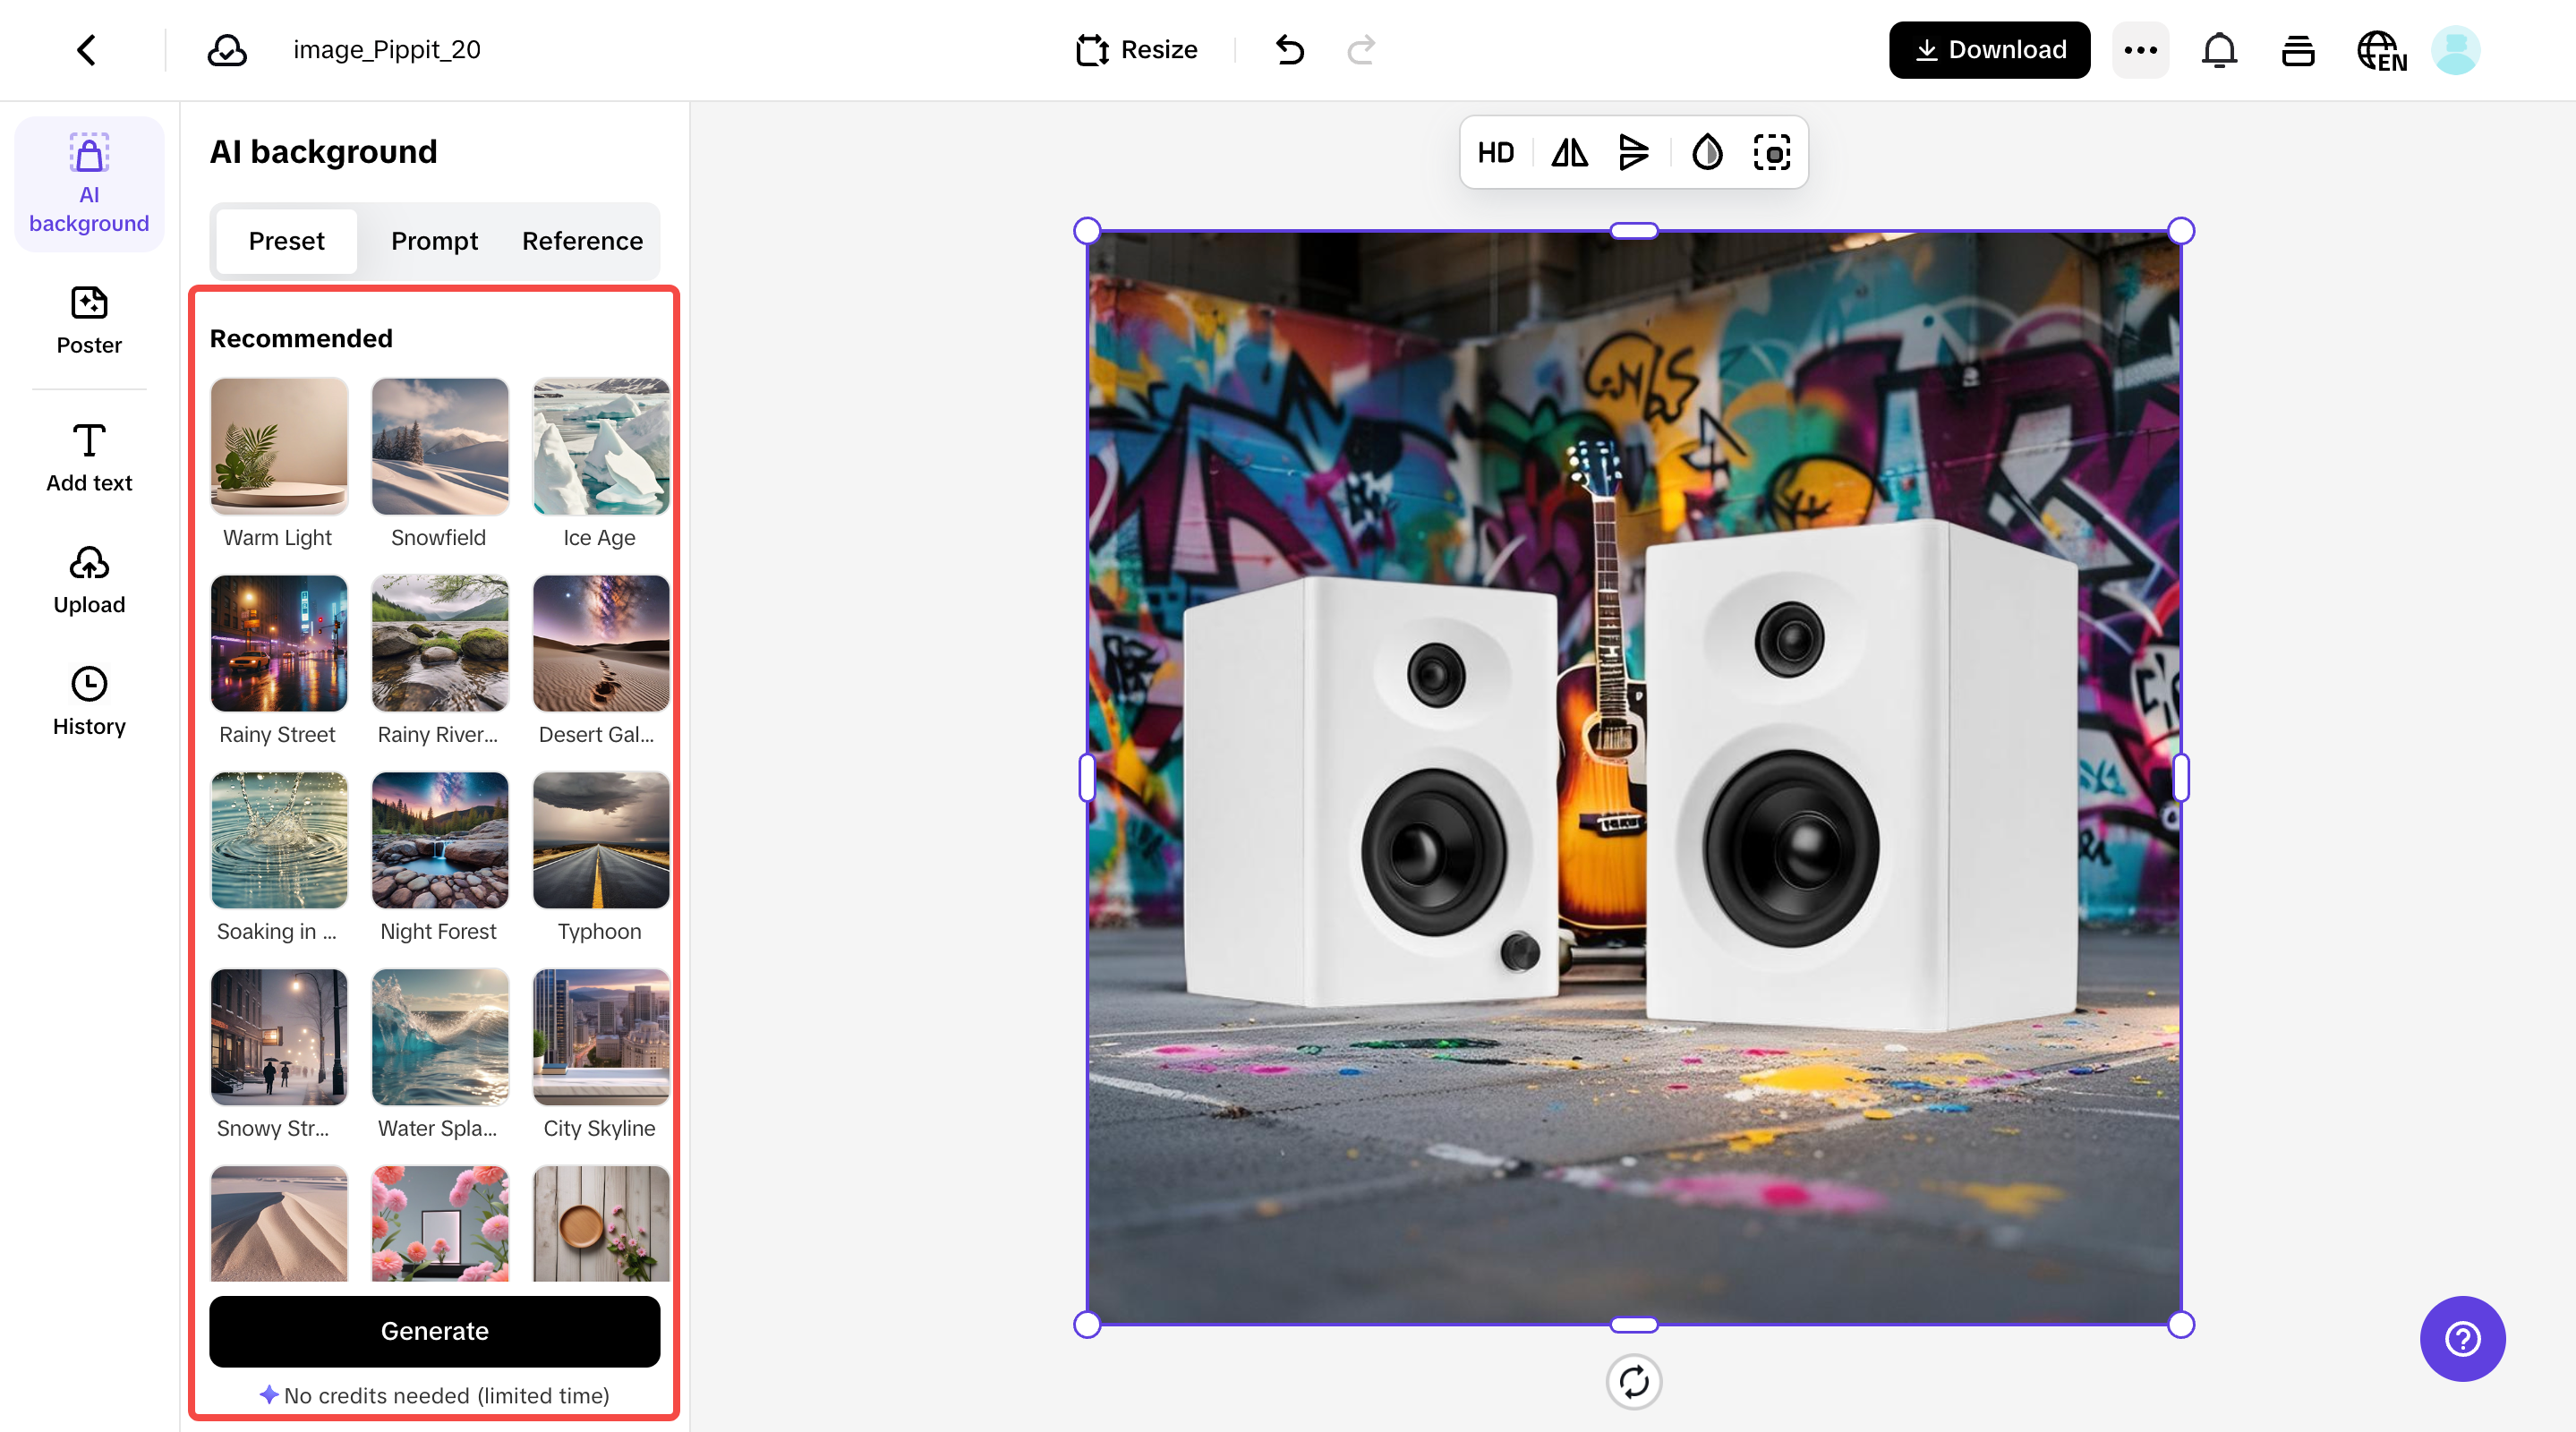This screenshot has width=2576, height=1432.
Task: Flip the image vertically
Action: tap(1634, 152)
